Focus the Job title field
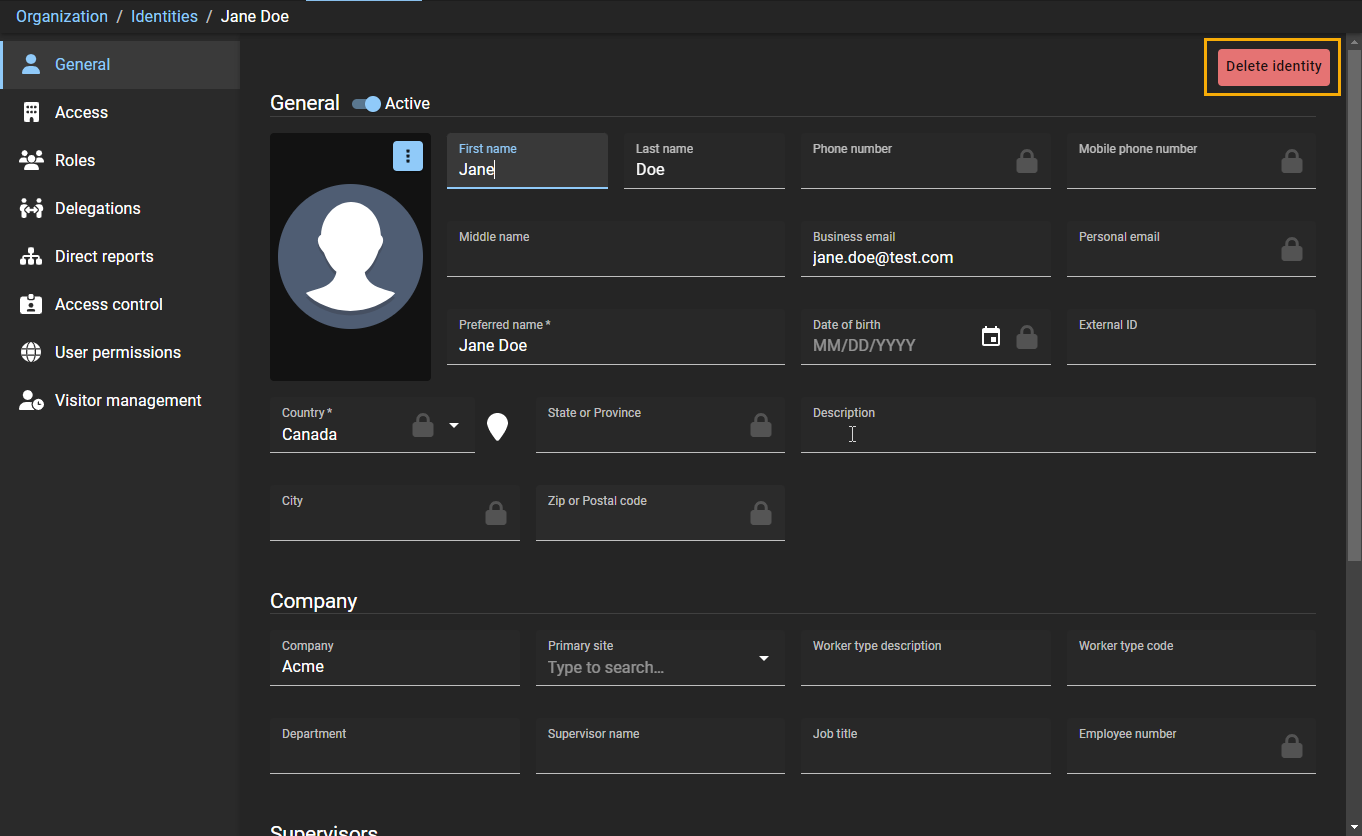 pyautogui.click(x=926, y=746)
